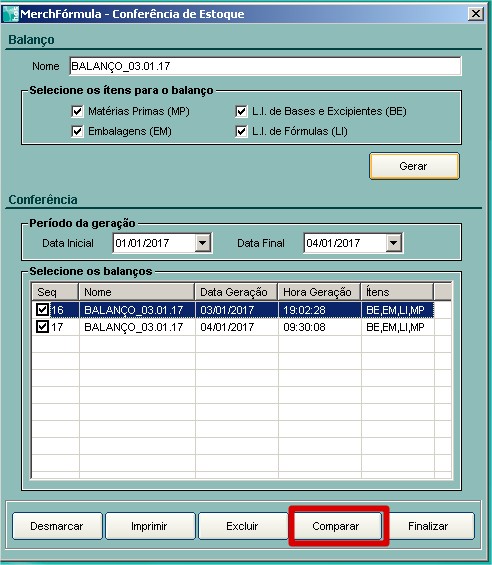Click the Imprimir button
Image resolution: width=492 pixels, height=565 pixels.
point(150,526)
